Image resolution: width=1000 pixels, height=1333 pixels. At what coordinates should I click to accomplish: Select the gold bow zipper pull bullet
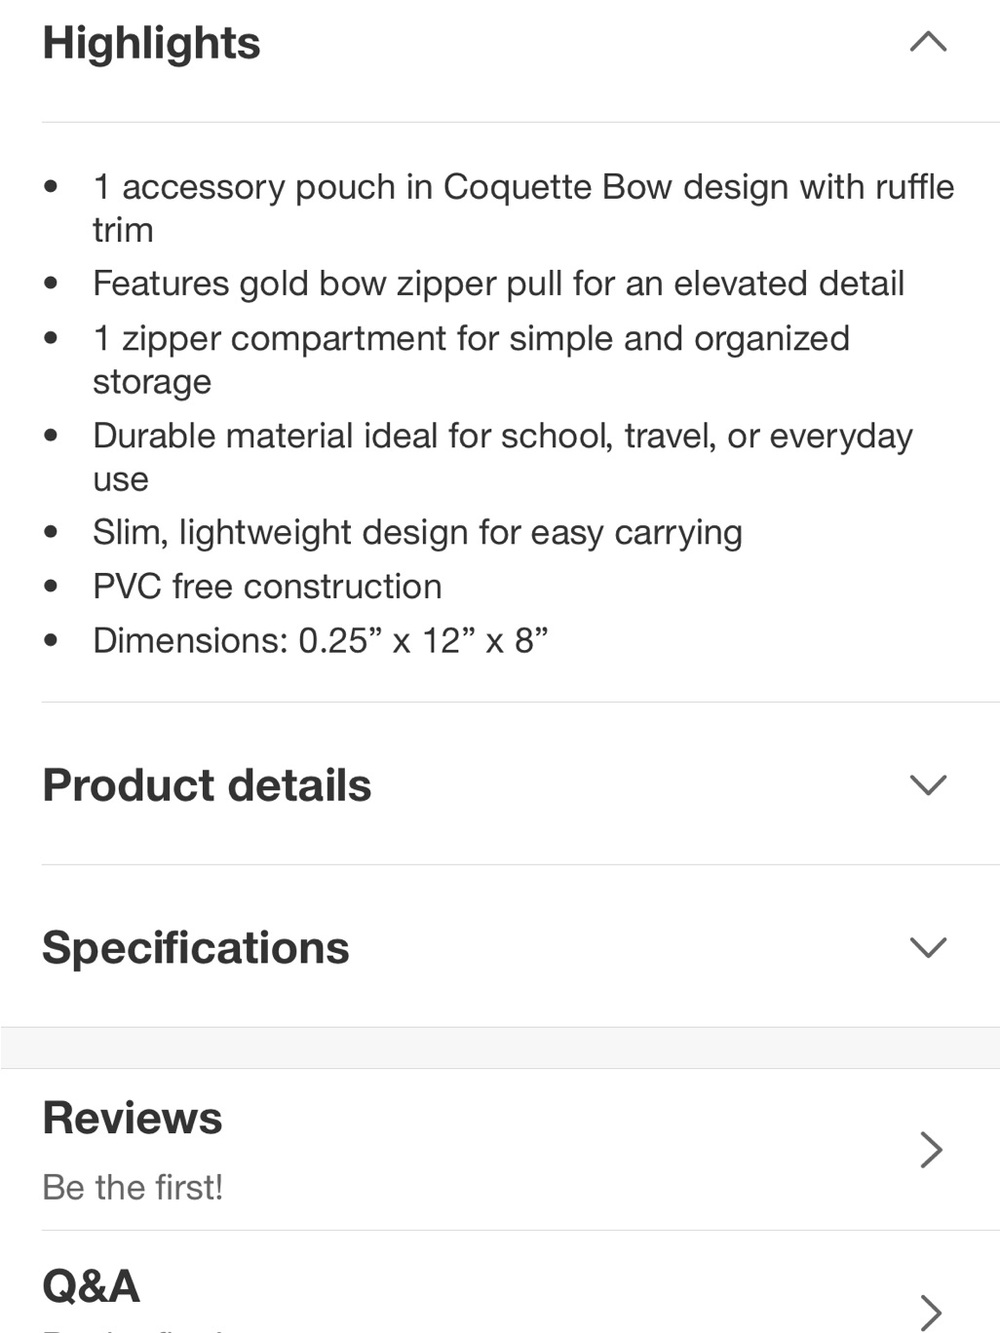pyautogui.click(x=498, y=284)
